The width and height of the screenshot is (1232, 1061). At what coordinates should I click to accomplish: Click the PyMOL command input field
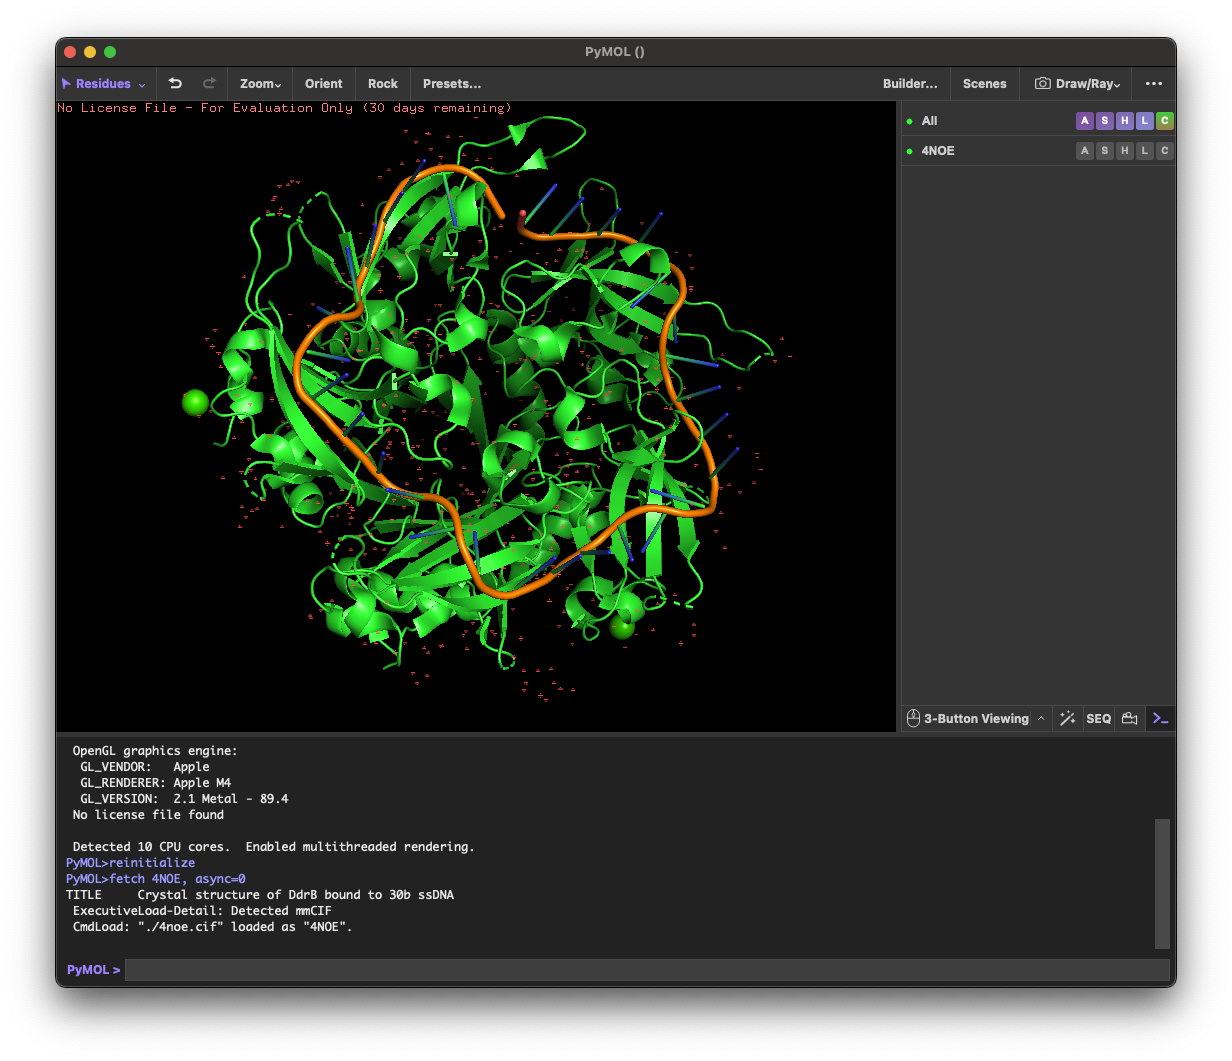click(647, 970)
